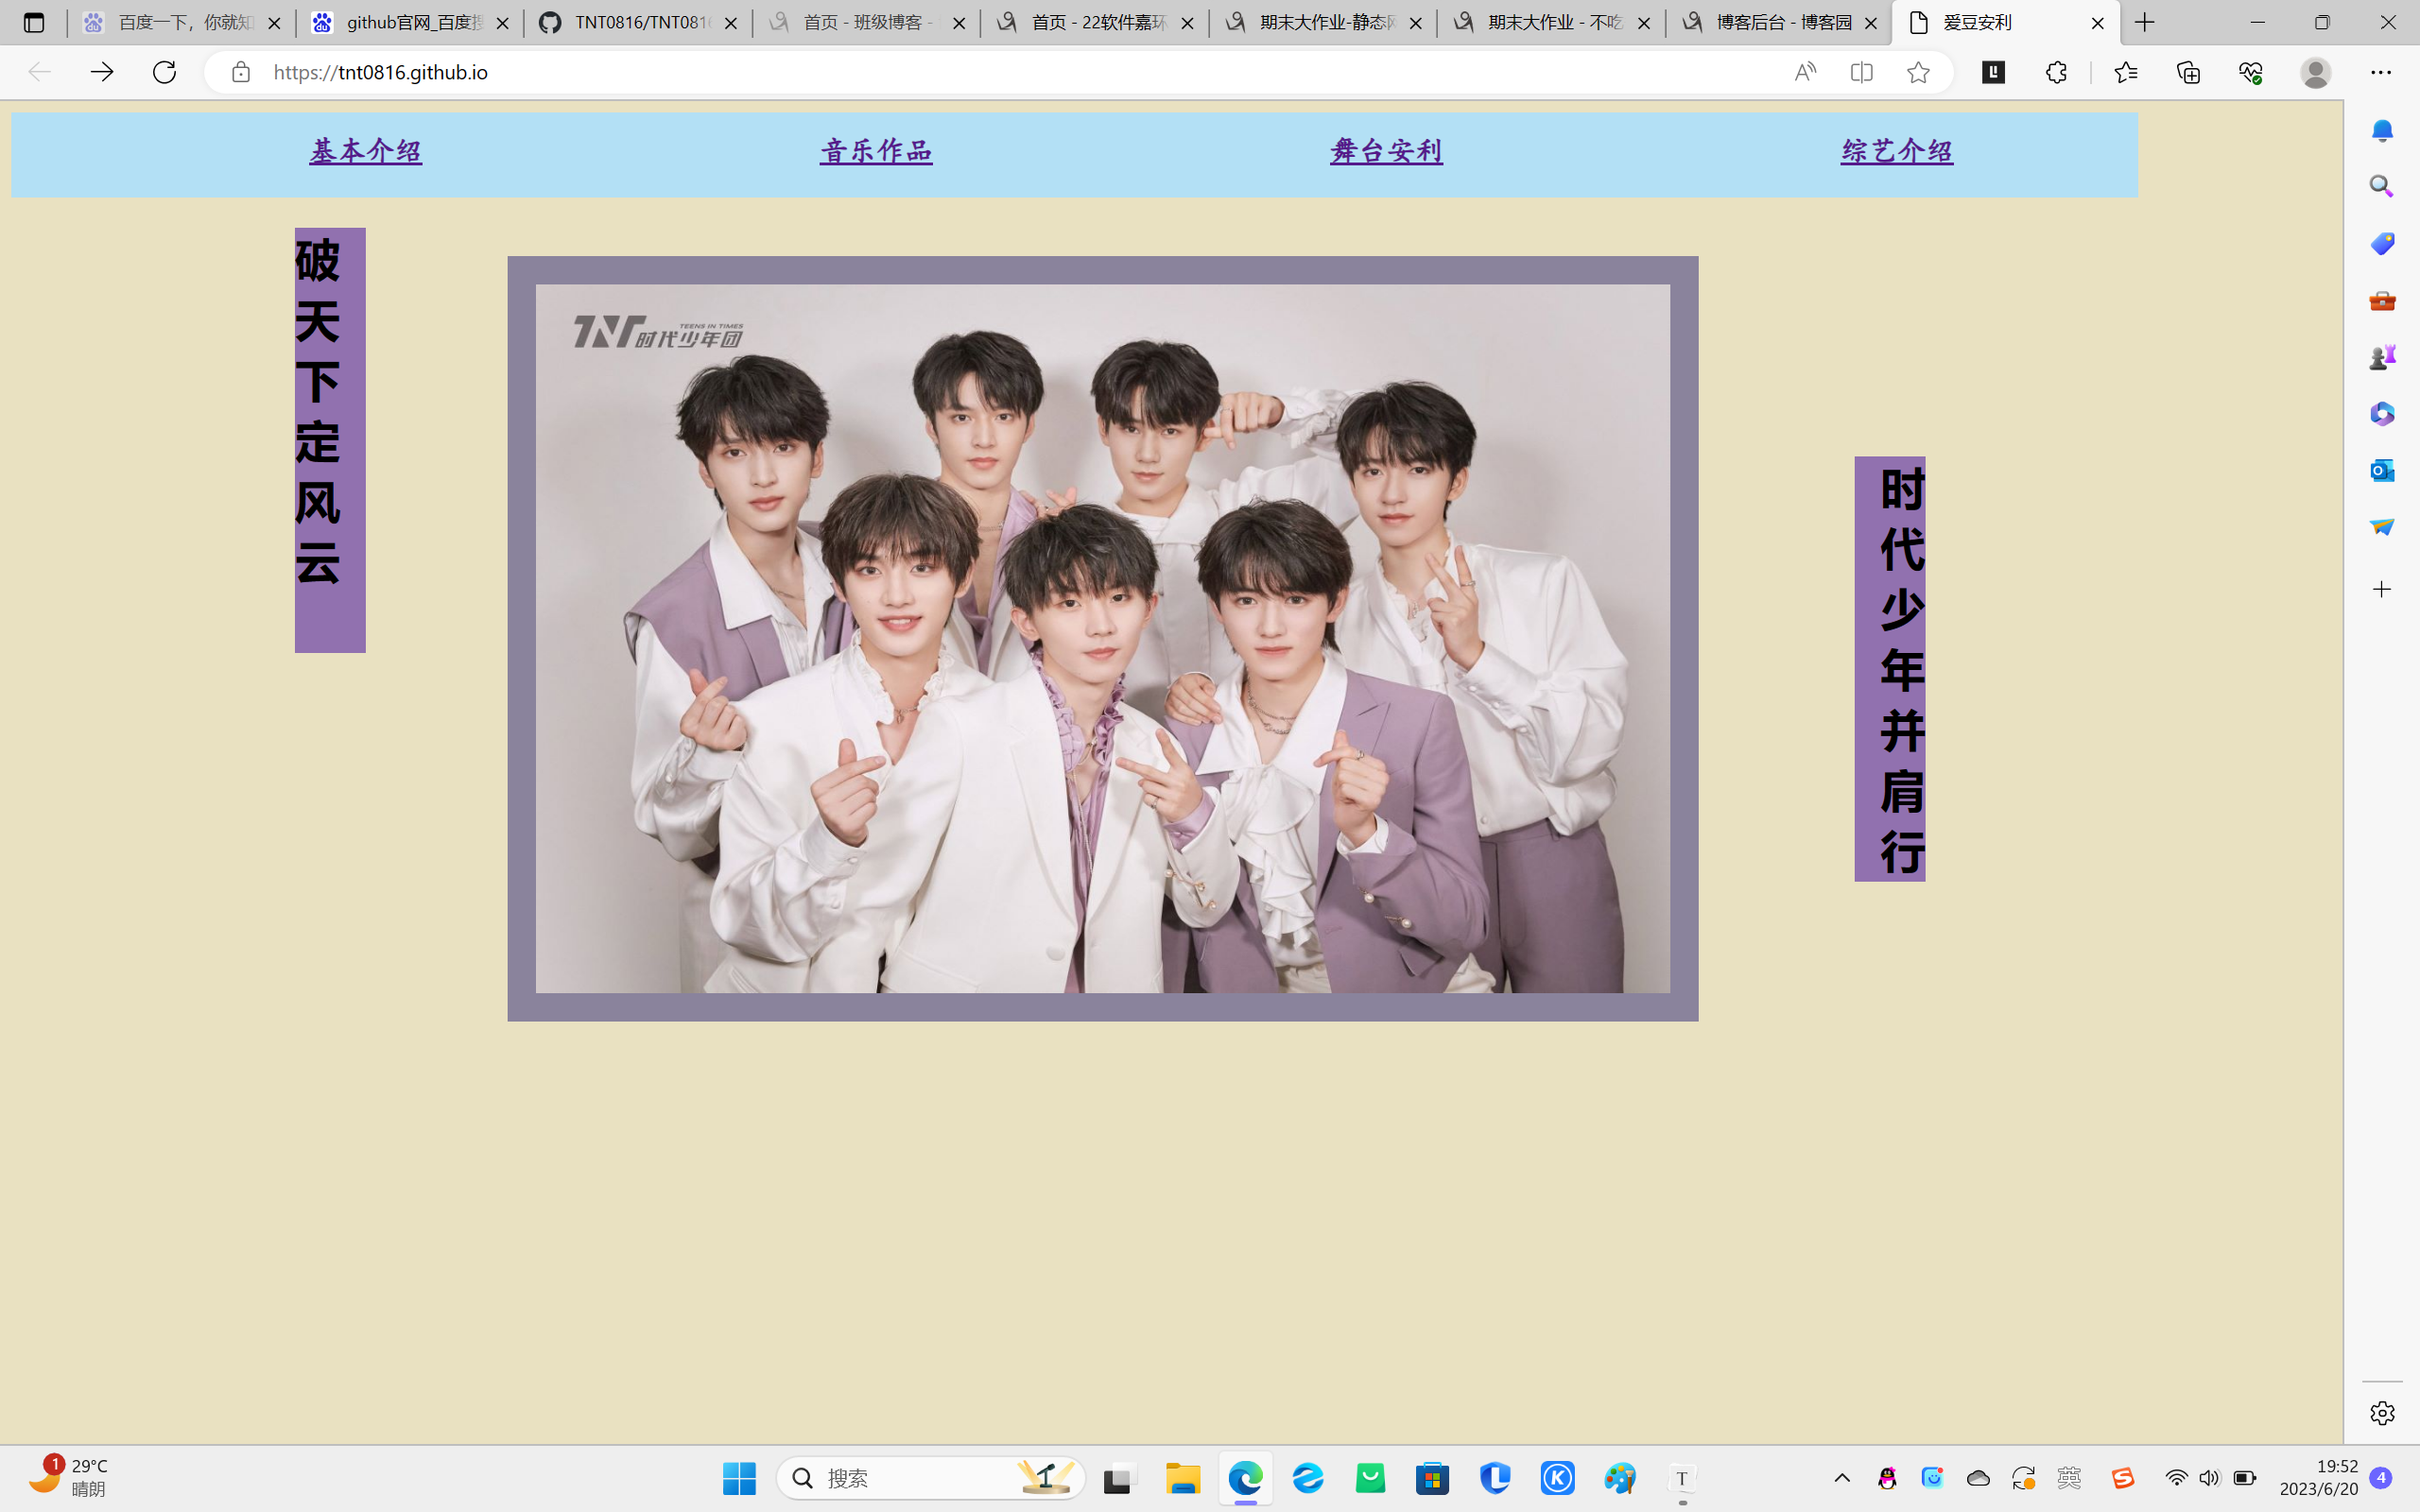Add this page to favorites star
Viewport: 2420px width, 1512px height.
(x=1917, y=72)
